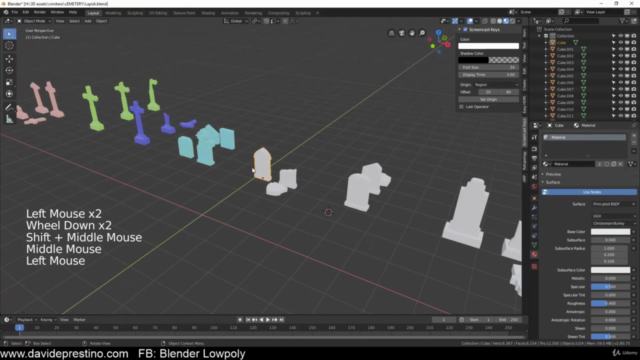
Task: Click the Base Color swatch
Action: (611, 232)
